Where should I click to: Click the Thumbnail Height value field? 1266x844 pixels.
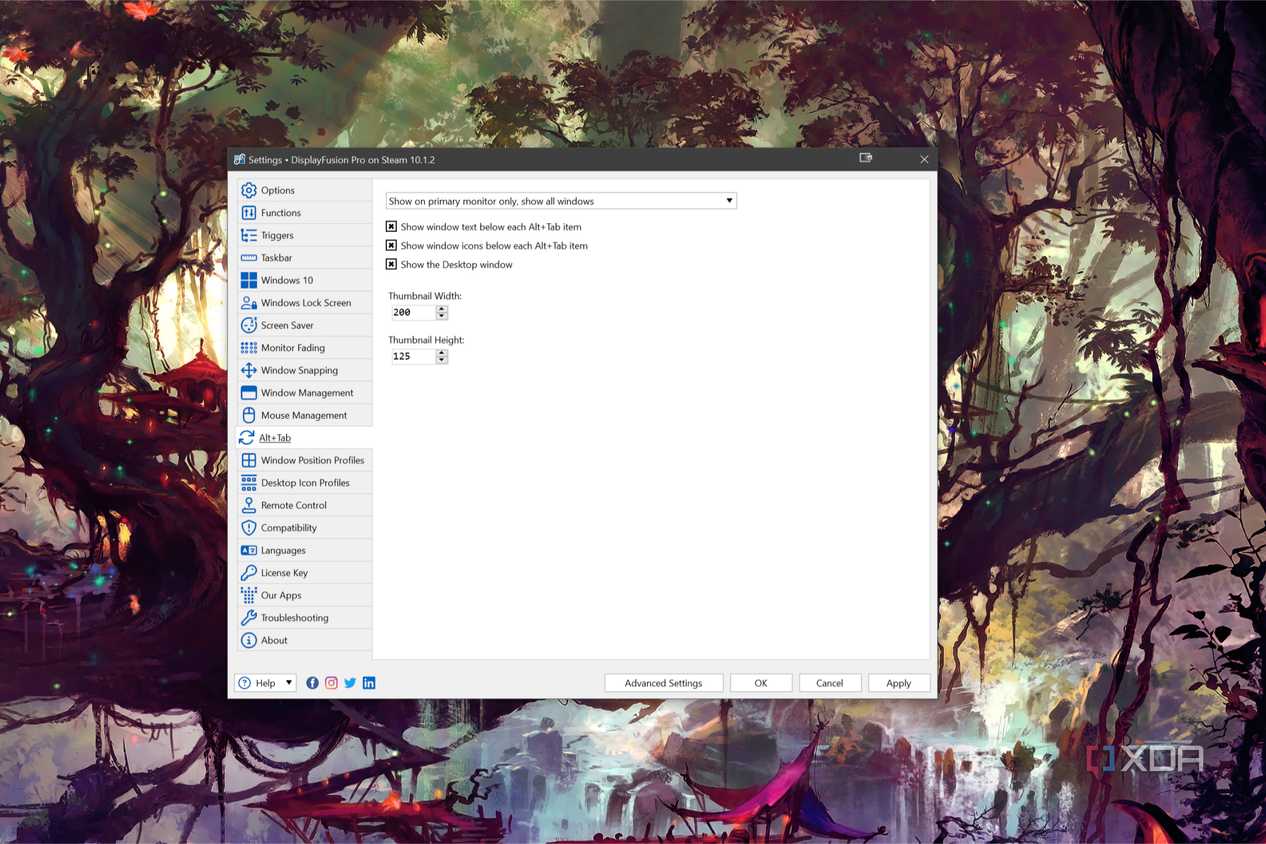coord(413,356)
